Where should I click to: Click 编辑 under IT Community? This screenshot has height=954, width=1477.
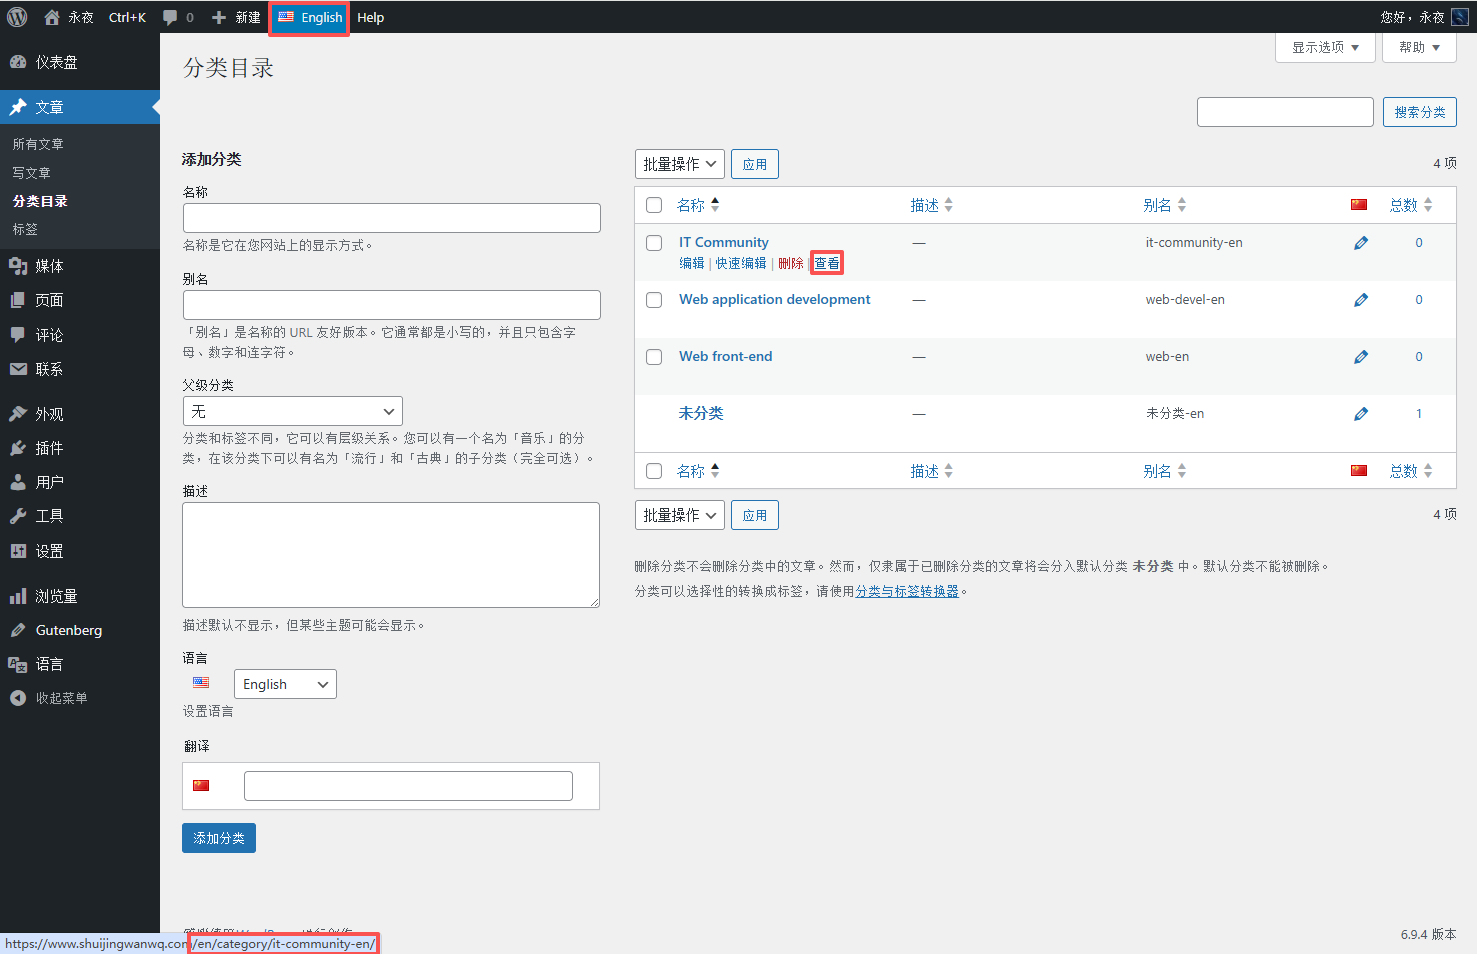[x=692, y=263]
